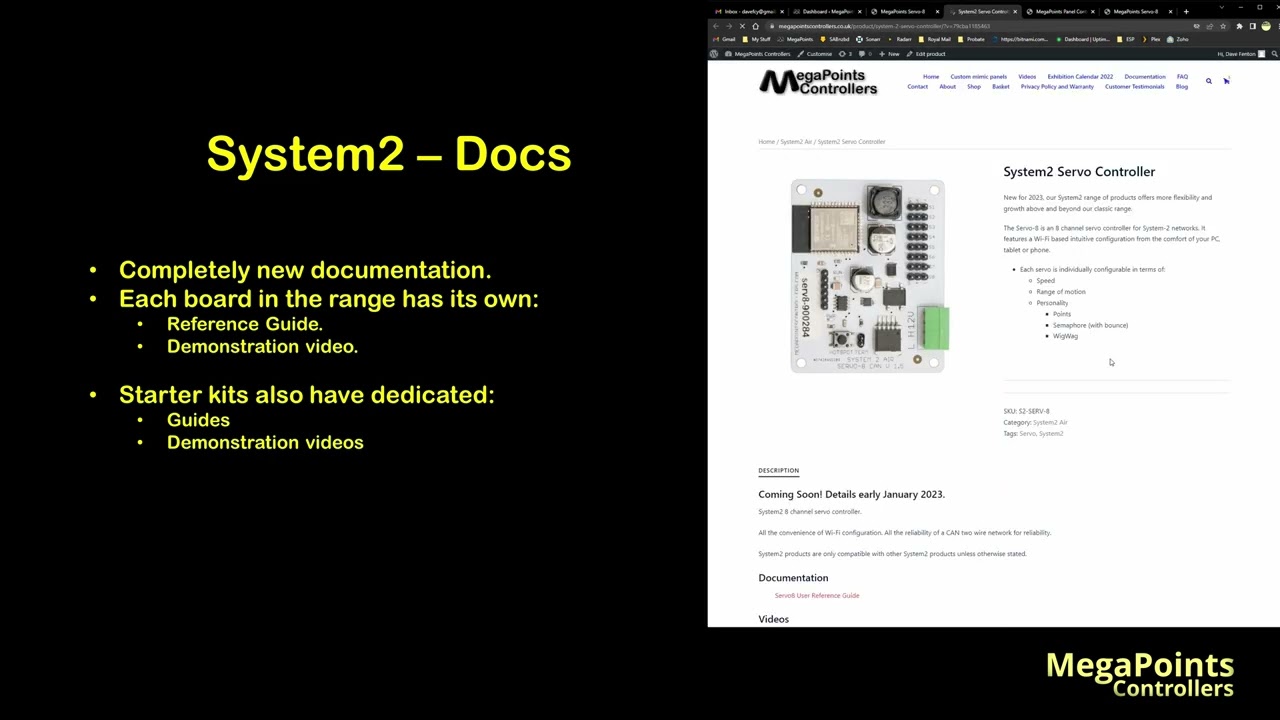Image resolution: width=1280 pixels, height=720 pixels.
Task: Click the Home breadcrumb link
Action: [x=766, y=142]
